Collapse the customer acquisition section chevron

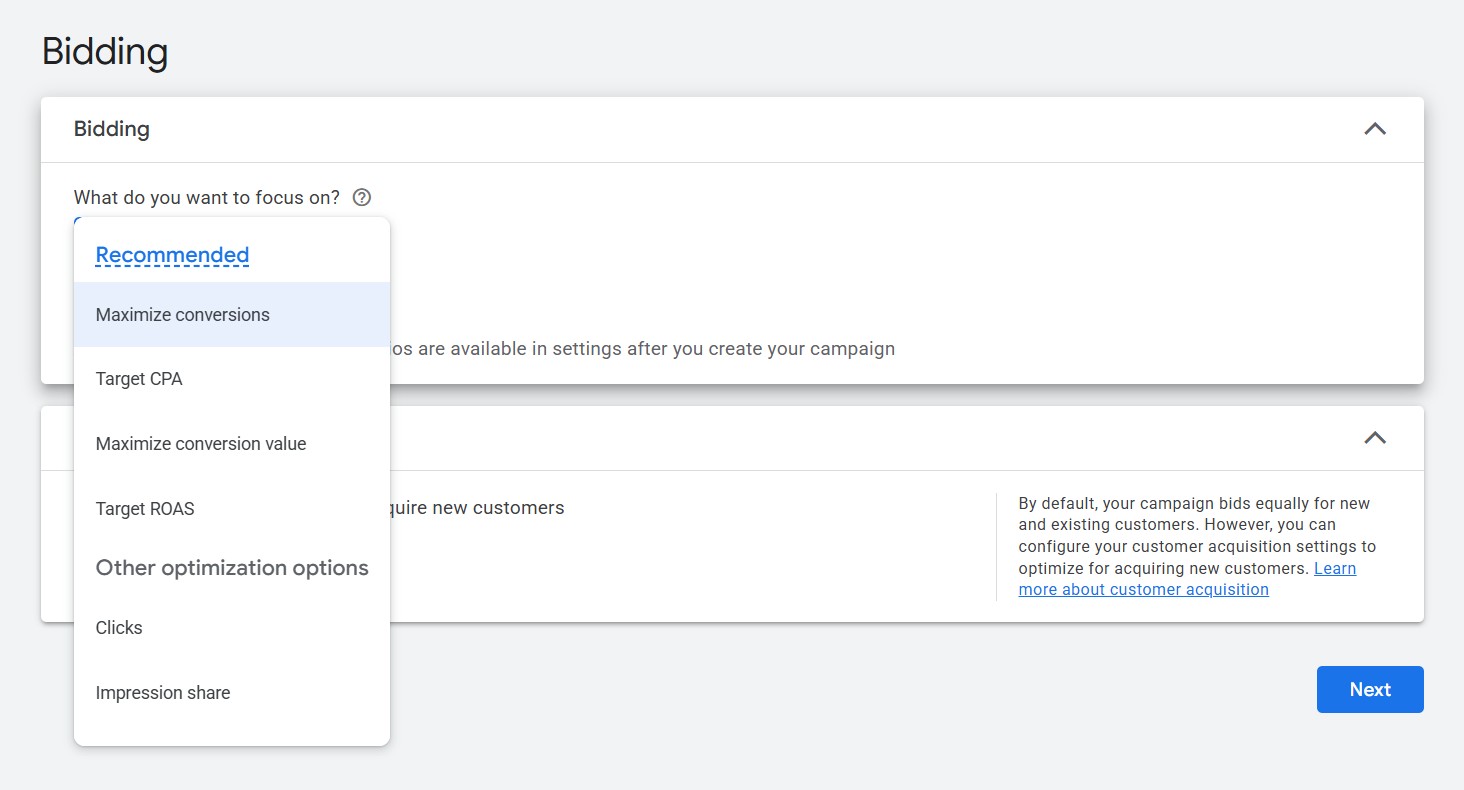pyautogui.click(x=1375, y=438)
